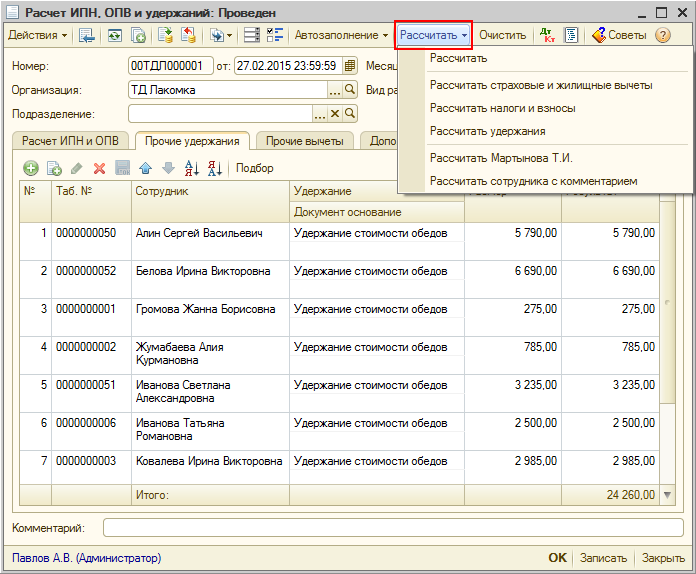Click the Move row up arrow icon
696x574 pixels.
click(x=146, y=168)
